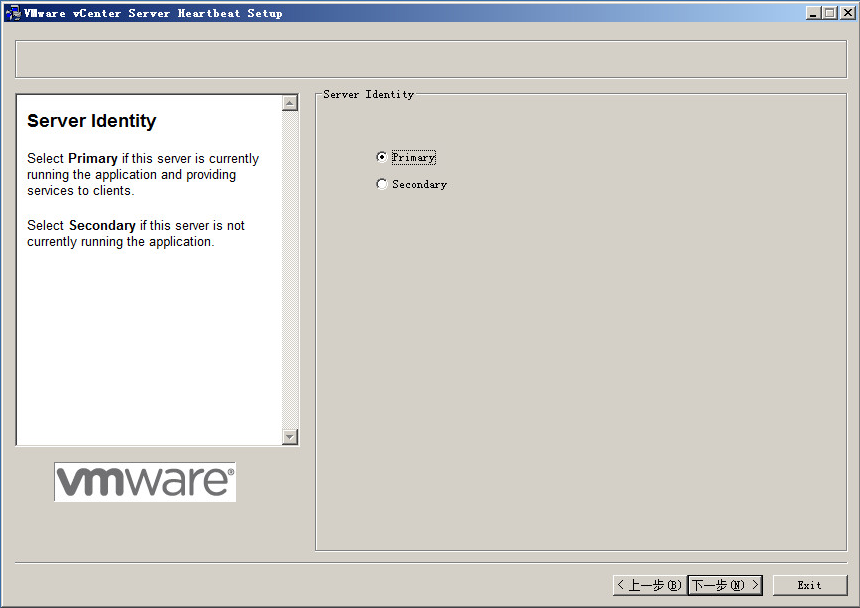
Task: Close the Heartbeat Setup window
Action: (848, 13)
